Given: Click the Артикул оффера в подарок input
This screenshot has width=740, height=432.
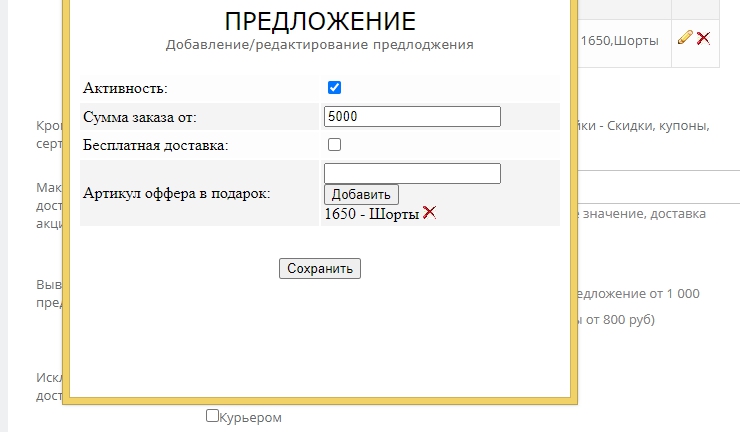Looking at the screenshot, I should pos(412,173).
